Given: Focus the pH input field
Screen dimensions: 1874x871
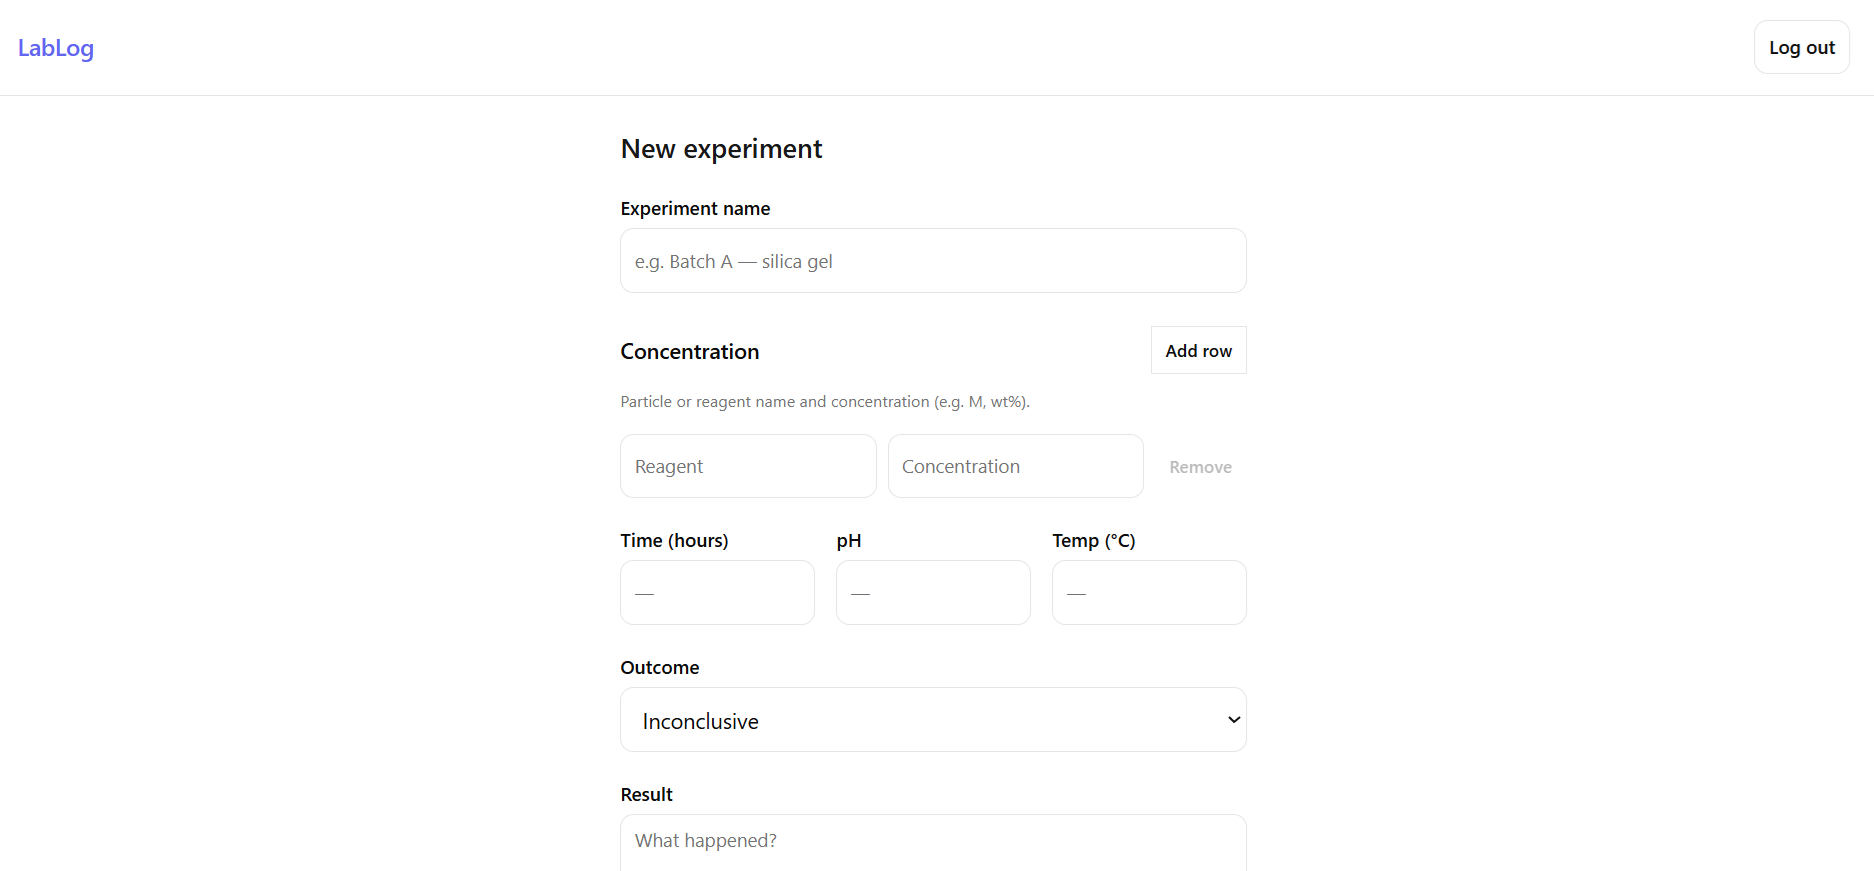Looking at the screenshot, I should pyautogui.click(x=932, y=593).
